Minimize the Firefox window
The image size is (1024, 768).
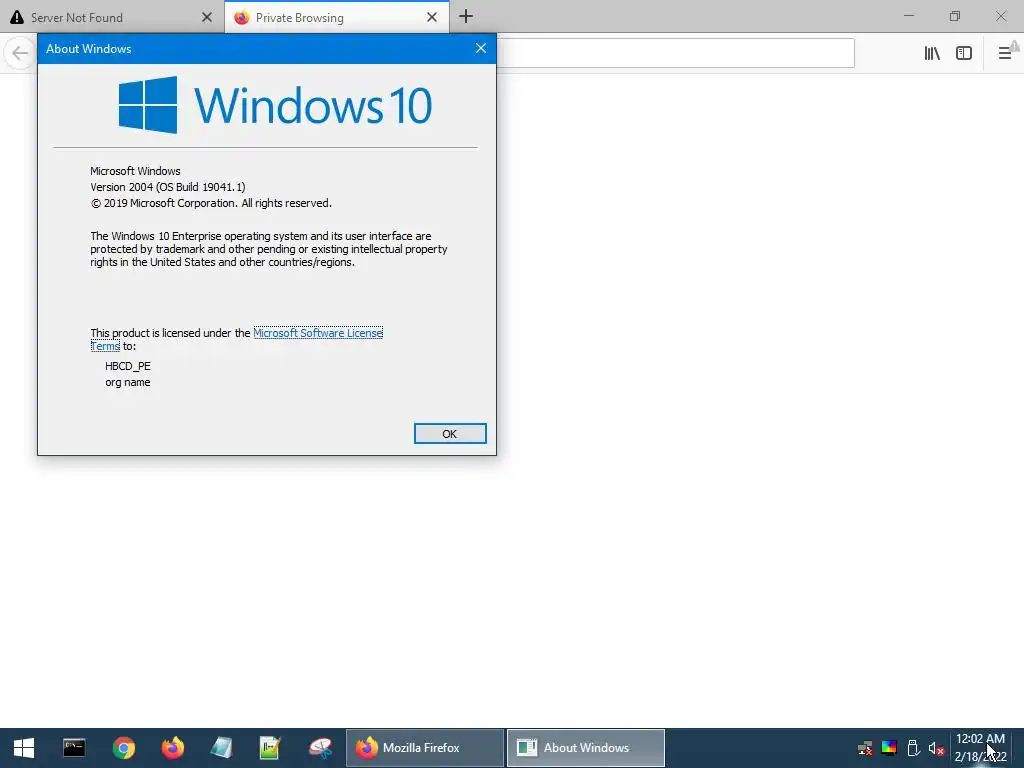pos(908,16)
